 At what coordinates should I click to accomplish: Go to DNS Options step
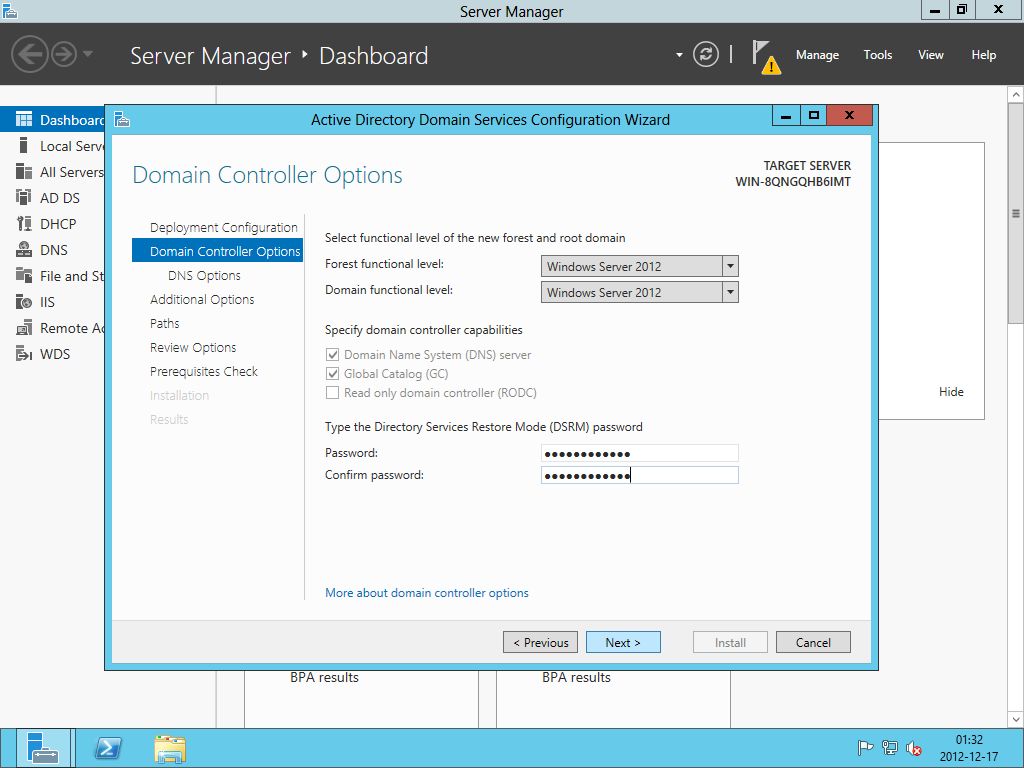(204, 276)
